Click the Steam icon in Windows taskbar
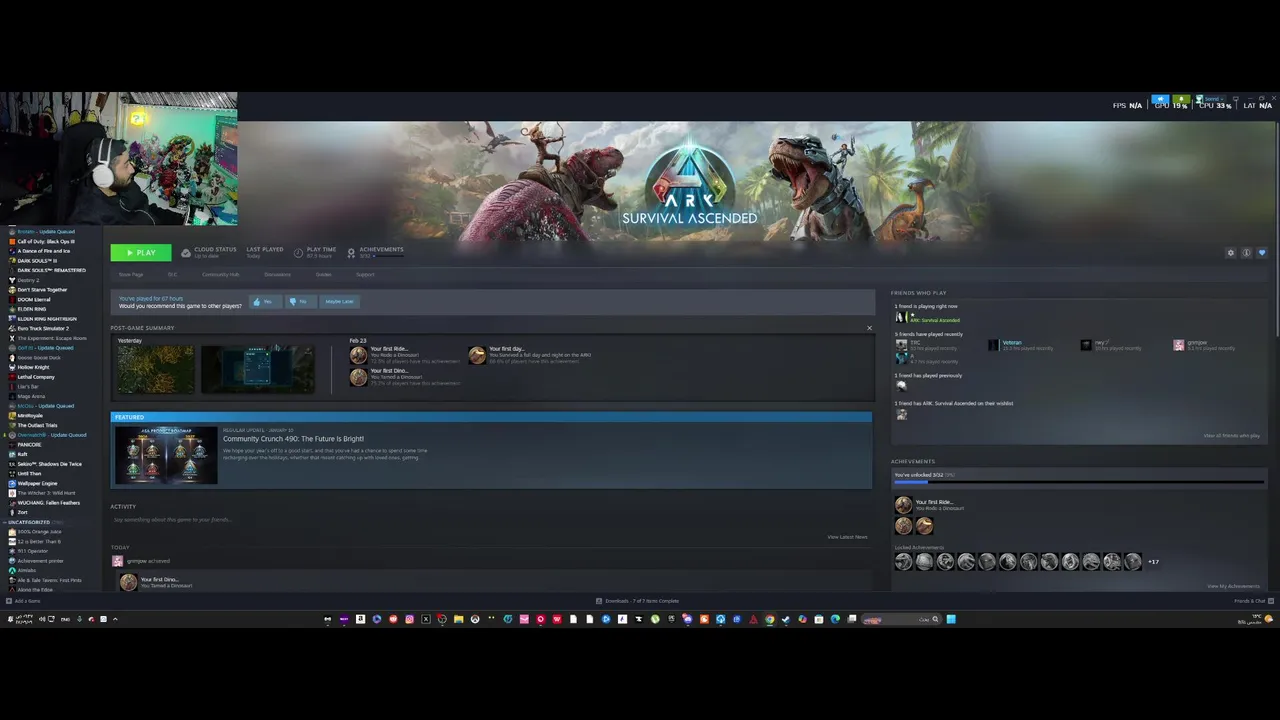This screenshot has height=720, width=1280. (786, 619)
